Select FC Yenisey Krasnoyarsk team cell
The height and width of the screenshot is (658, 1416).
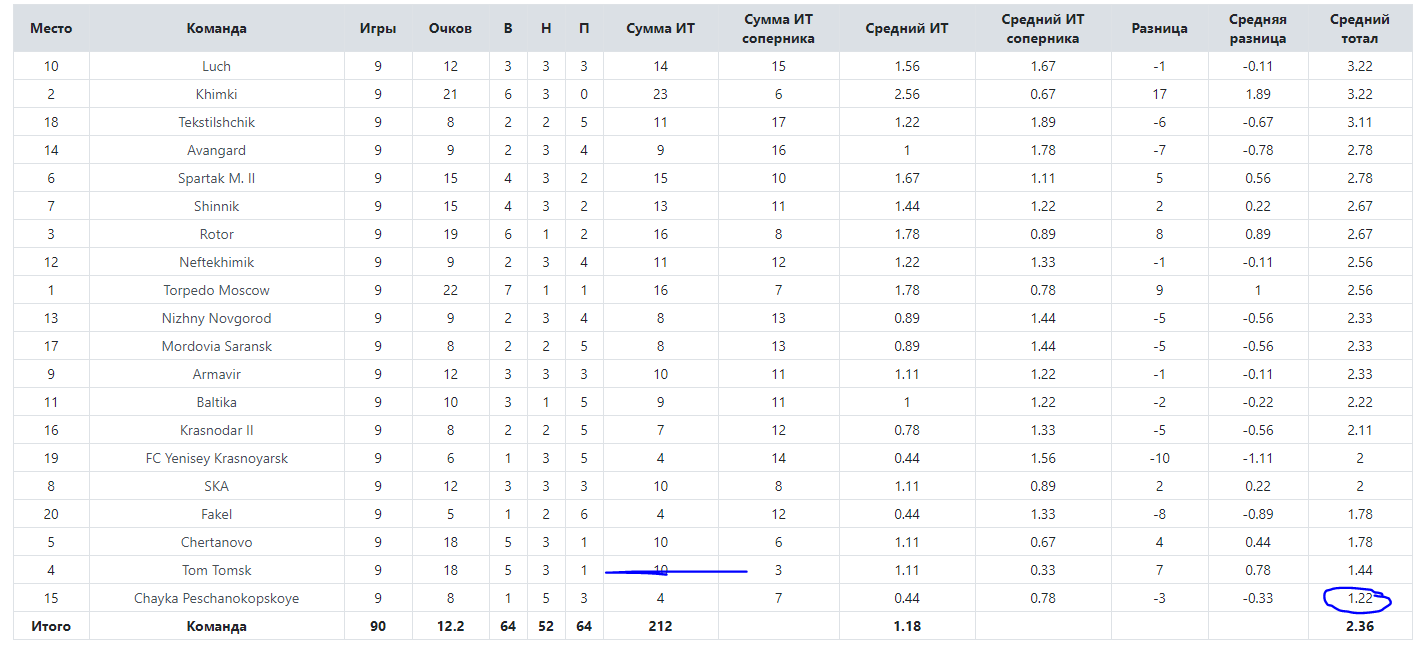pos(216,458)
